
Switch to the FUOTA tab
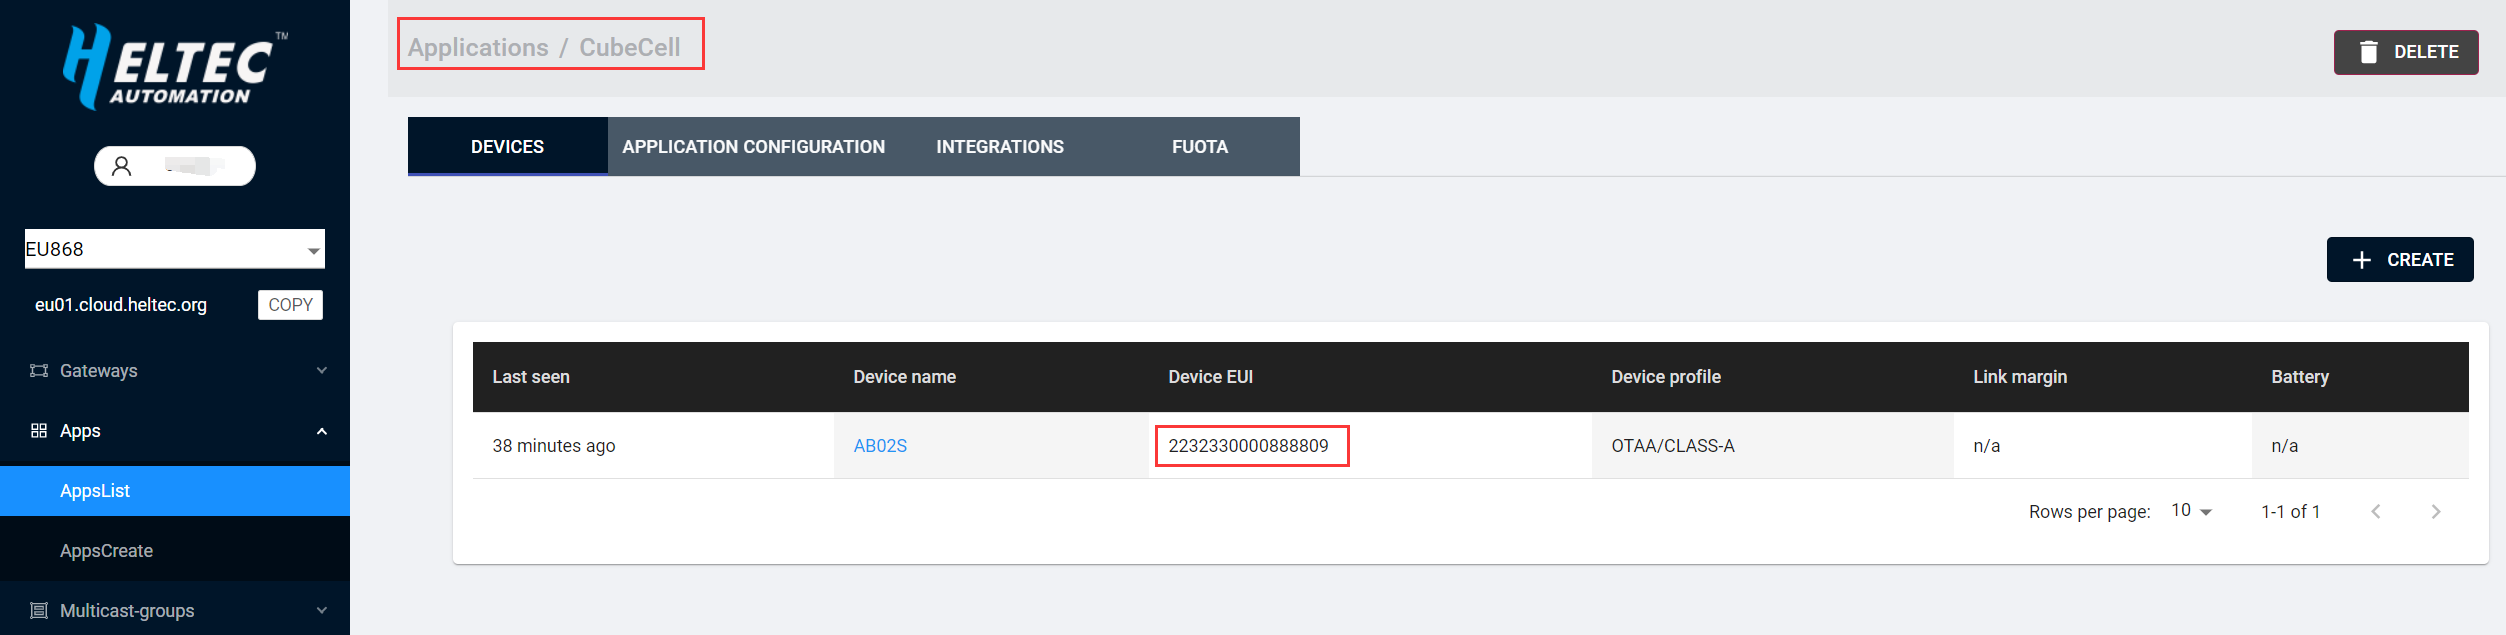click(1199, 147)
